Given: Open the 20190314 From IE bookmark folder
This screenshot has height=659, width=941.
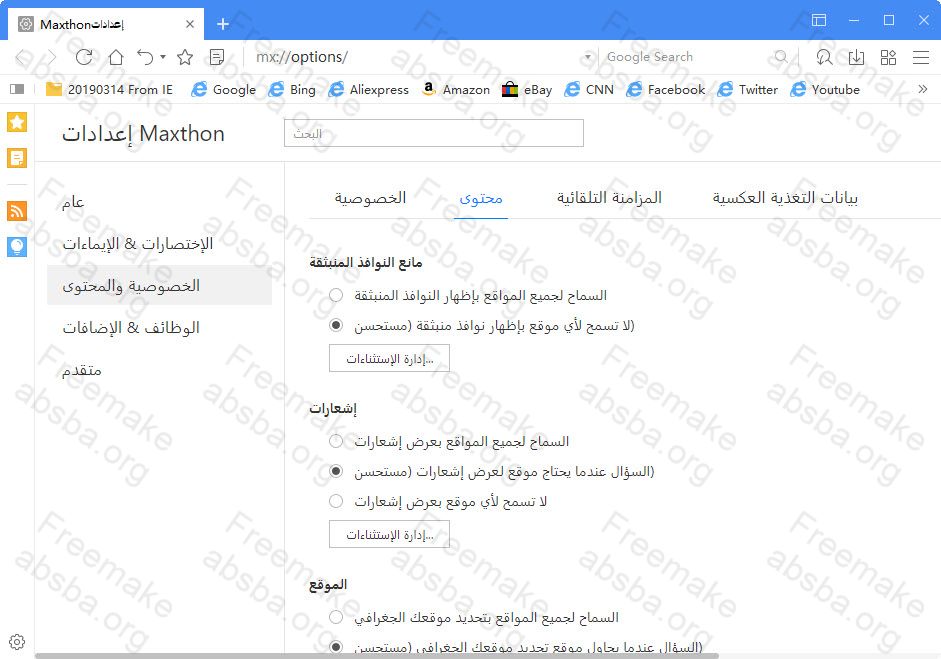Looking at the screenshot, I should pos(110,89).
